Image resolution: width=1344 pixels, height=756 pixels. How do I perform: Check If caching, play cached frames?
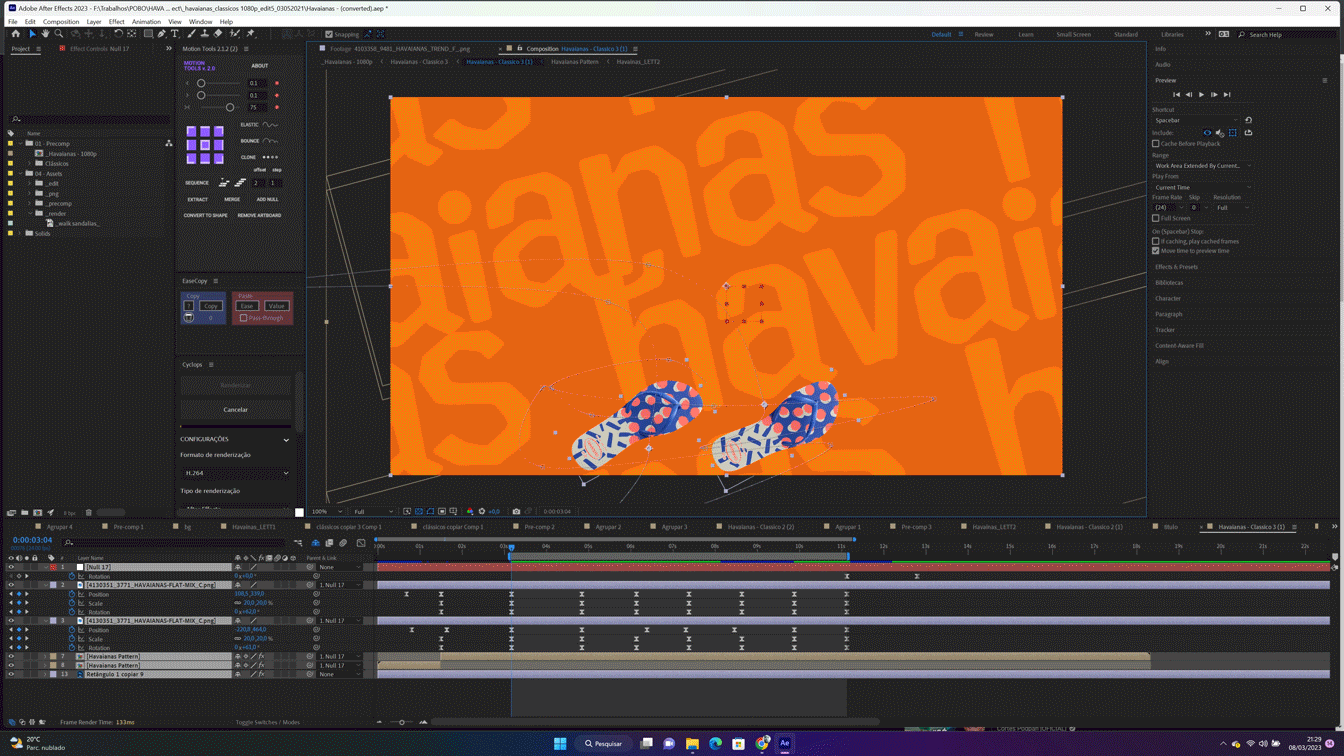(x=1156, y=241)
